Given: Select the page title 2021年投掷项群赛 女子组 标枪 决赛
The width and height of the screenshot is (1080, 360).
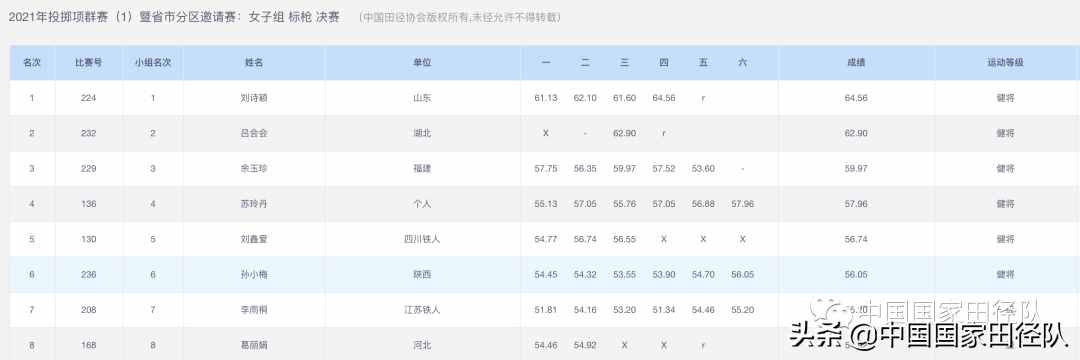Looking at the screenshot, I should (x=174, y=18).
